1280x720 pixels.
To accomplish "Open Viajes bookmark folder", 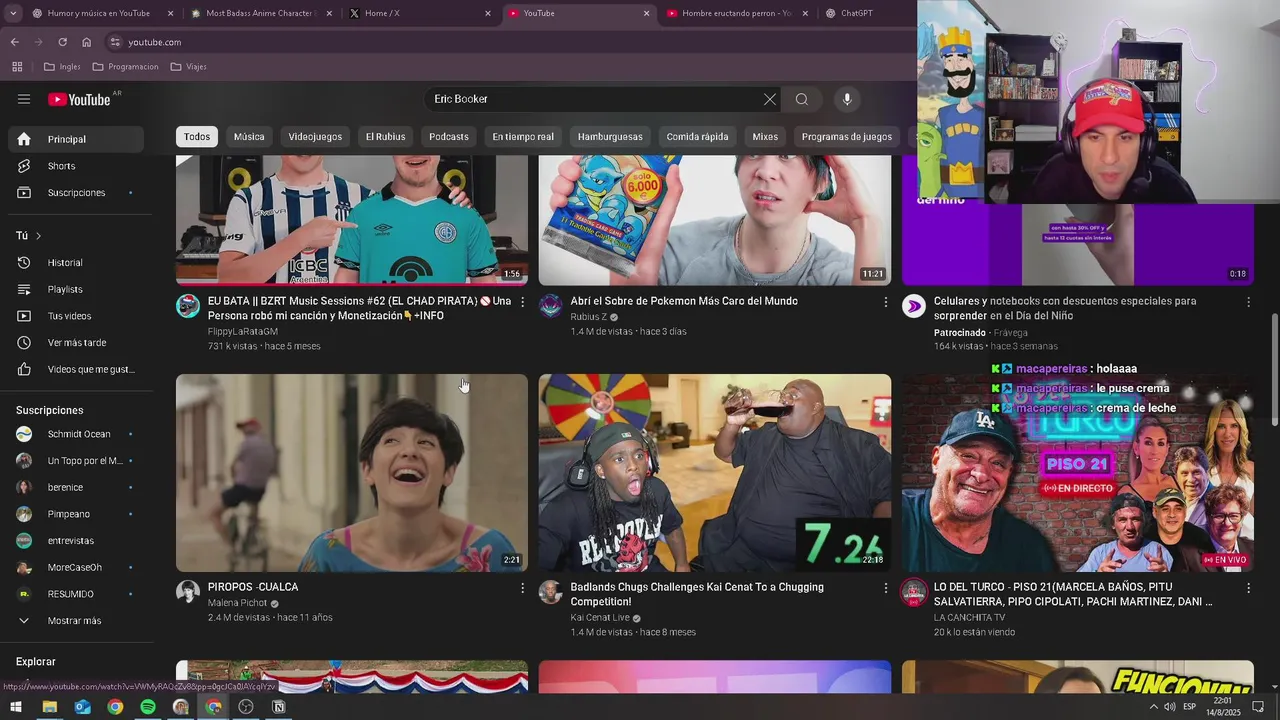I will click(189, 67).
